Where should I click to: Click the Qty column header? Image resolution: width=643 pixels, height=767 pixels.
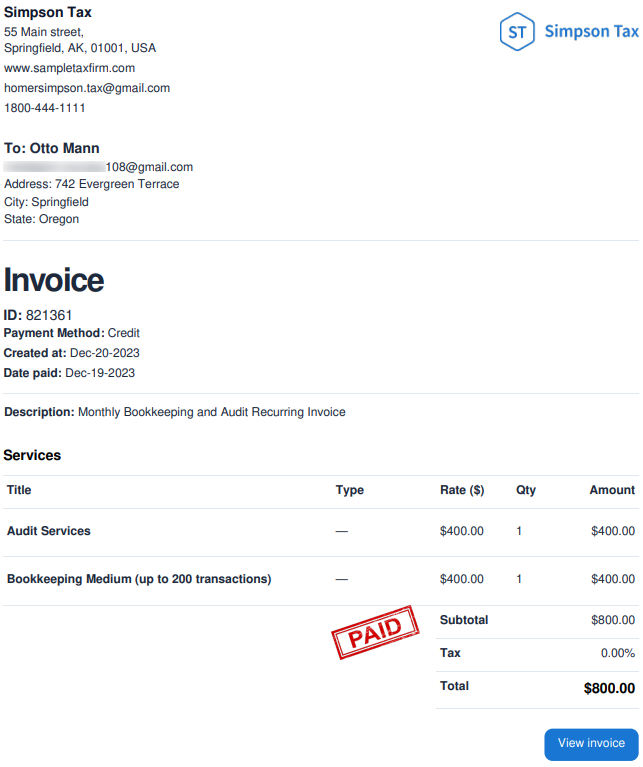[x=526, y=490]
